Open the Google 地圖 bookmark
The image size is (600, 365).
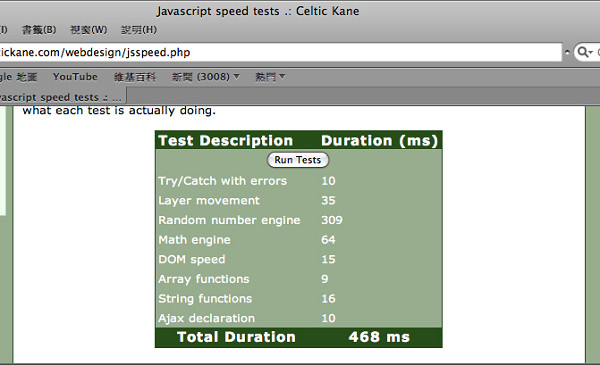18,77
